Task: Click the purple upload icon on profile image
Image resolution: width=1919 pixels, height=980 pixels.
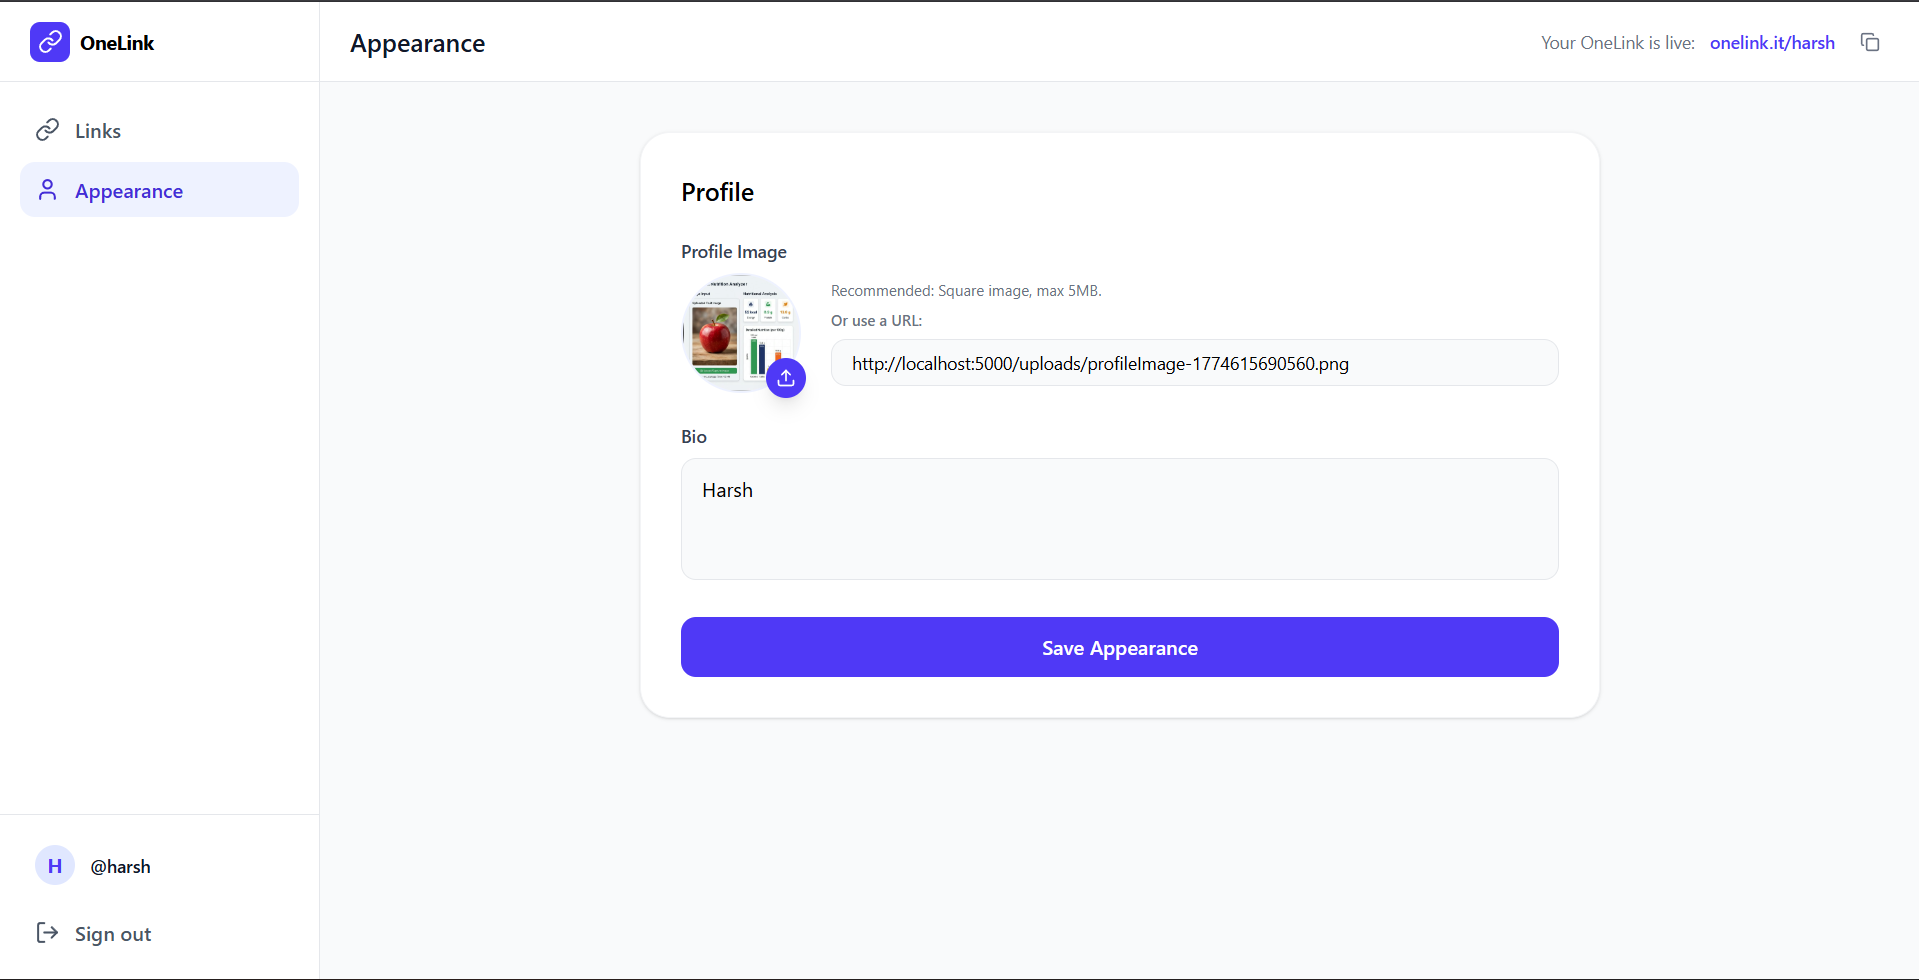Action: coord(786,378)
